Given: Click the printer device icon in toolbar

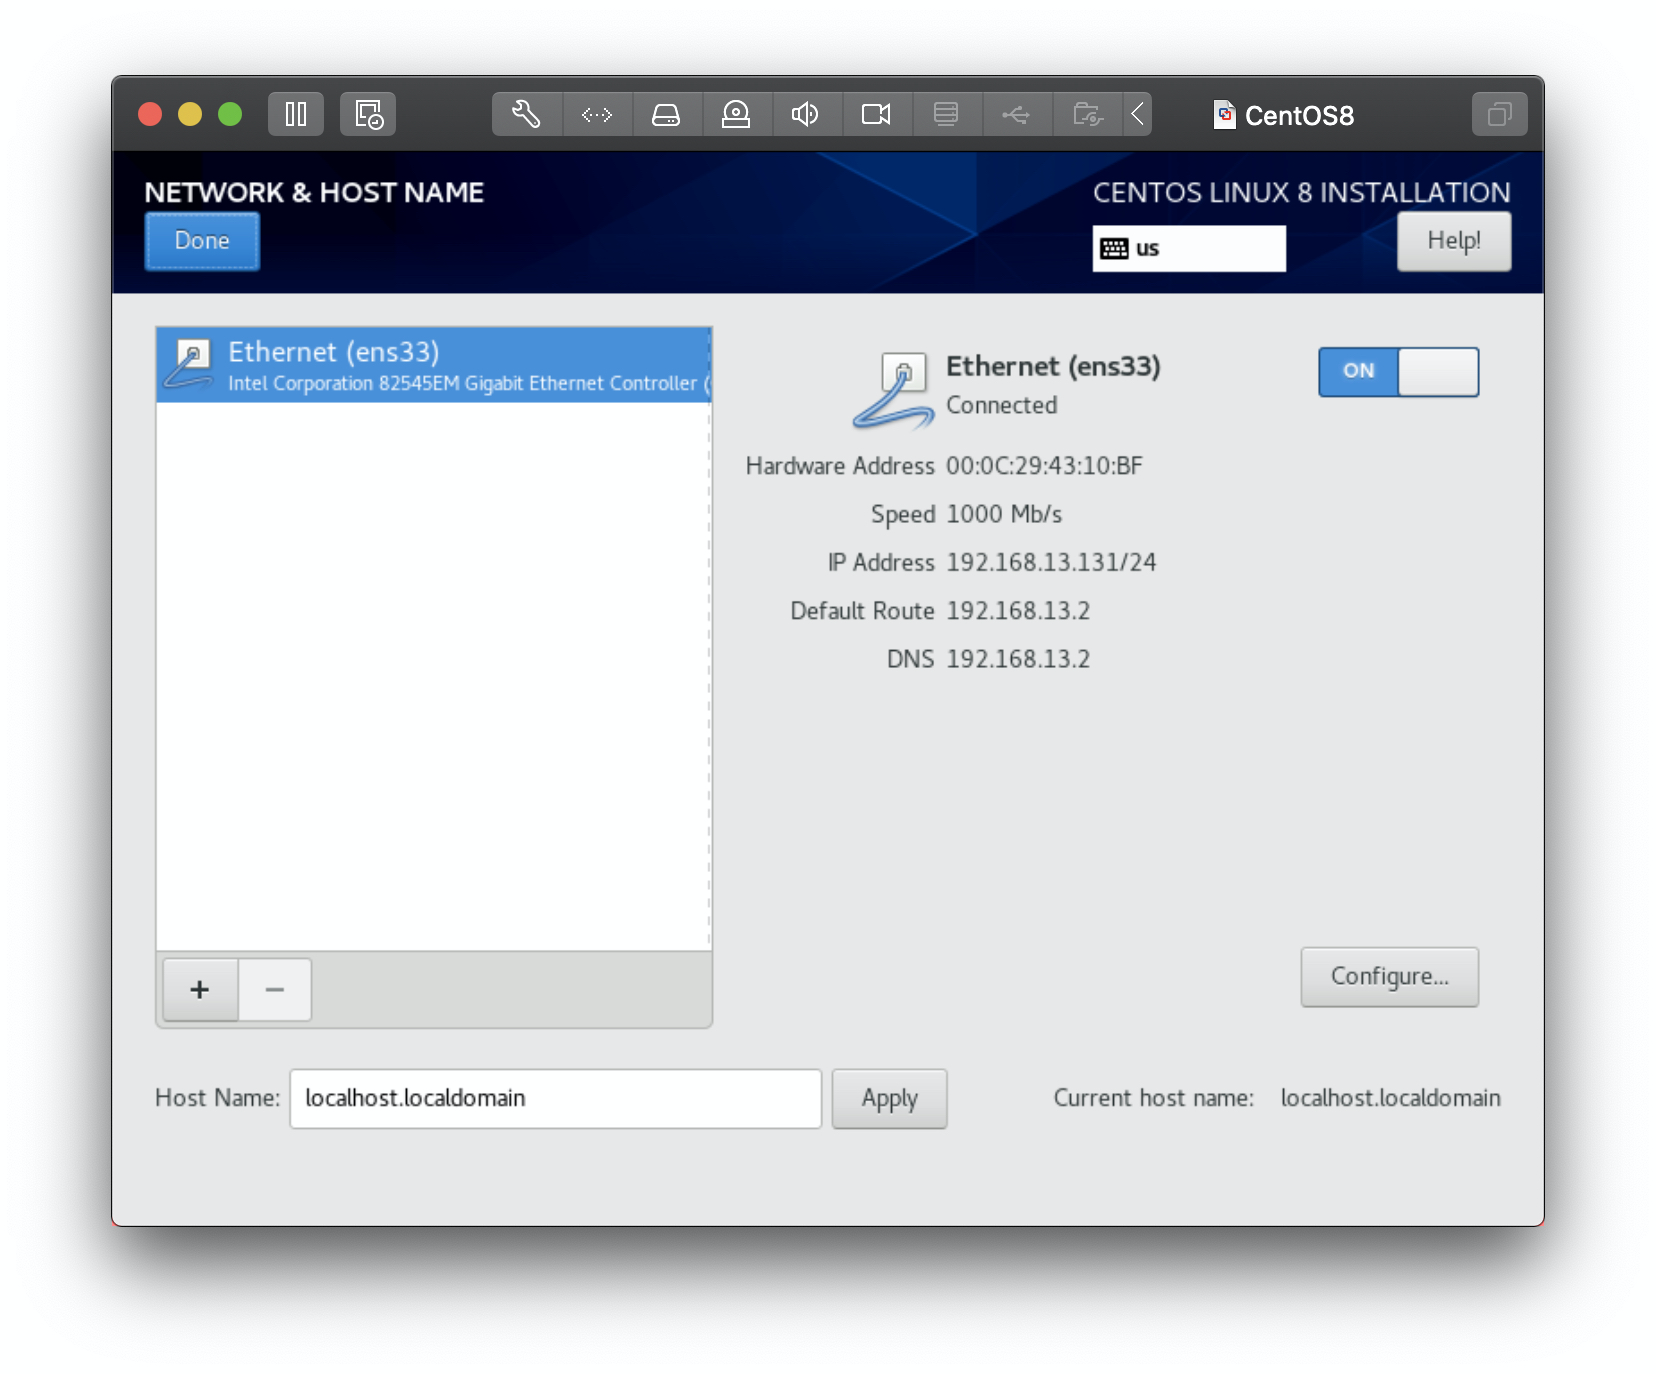Looking at the screenshot, I should pyautogui.click(x=946, y=114).
